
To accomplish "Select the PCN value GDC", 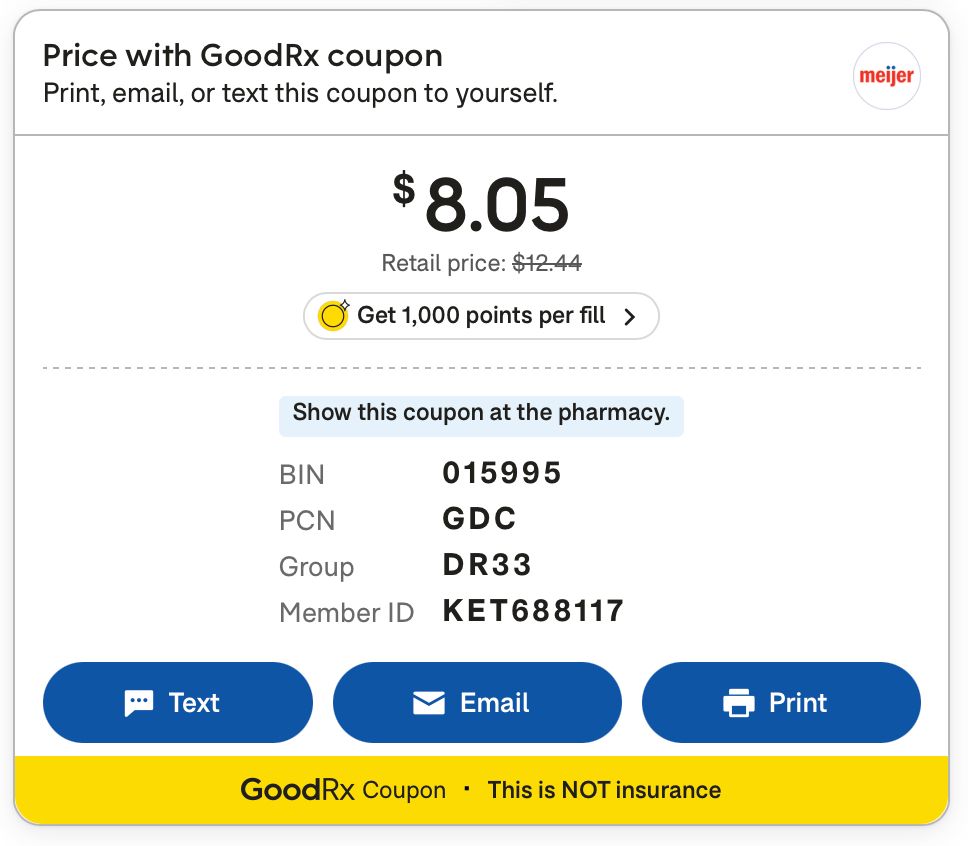I will pos(480,518).
